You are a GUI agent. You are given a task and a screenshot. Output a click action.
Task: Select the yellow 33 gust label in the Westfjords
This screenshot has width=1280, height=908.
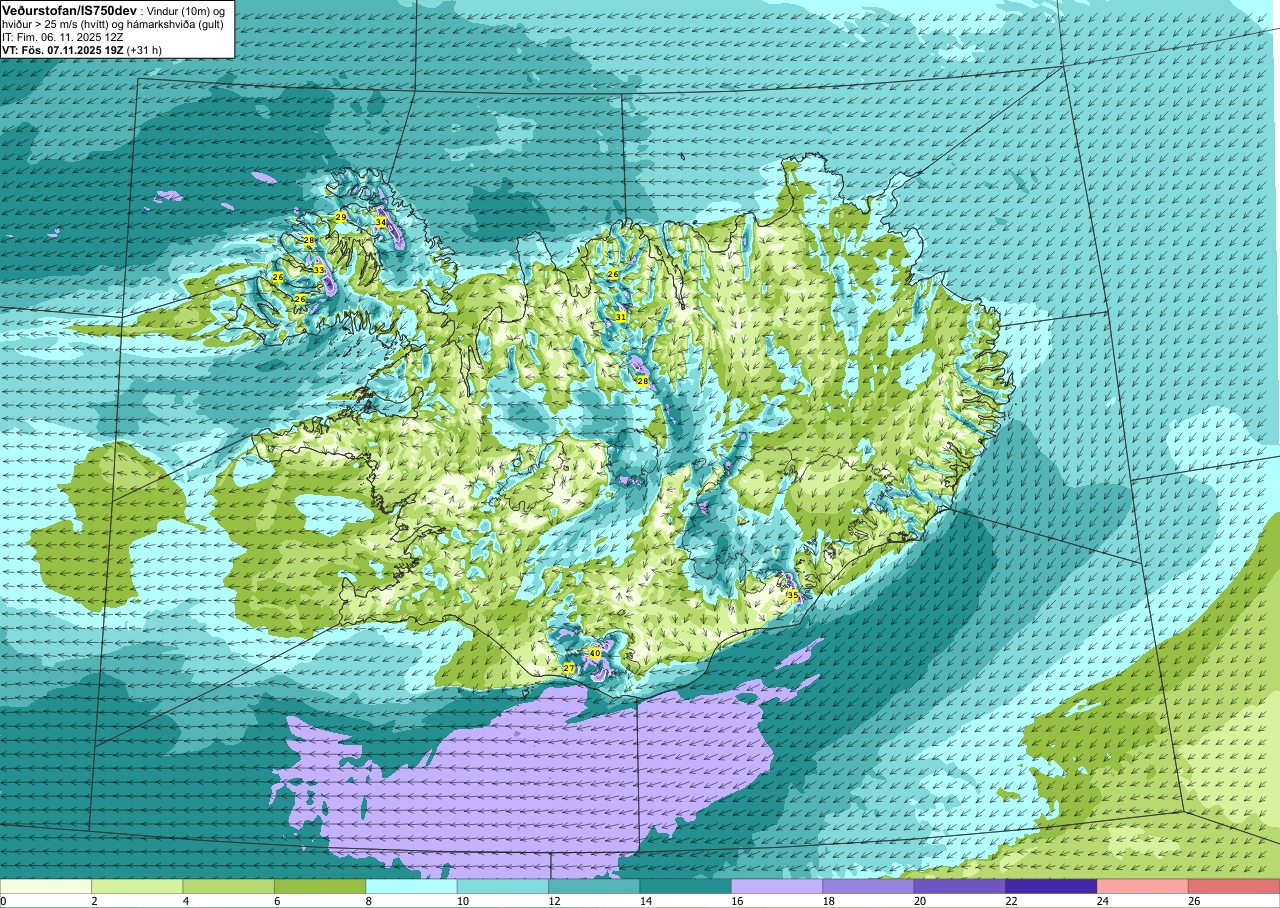(318, 270)
